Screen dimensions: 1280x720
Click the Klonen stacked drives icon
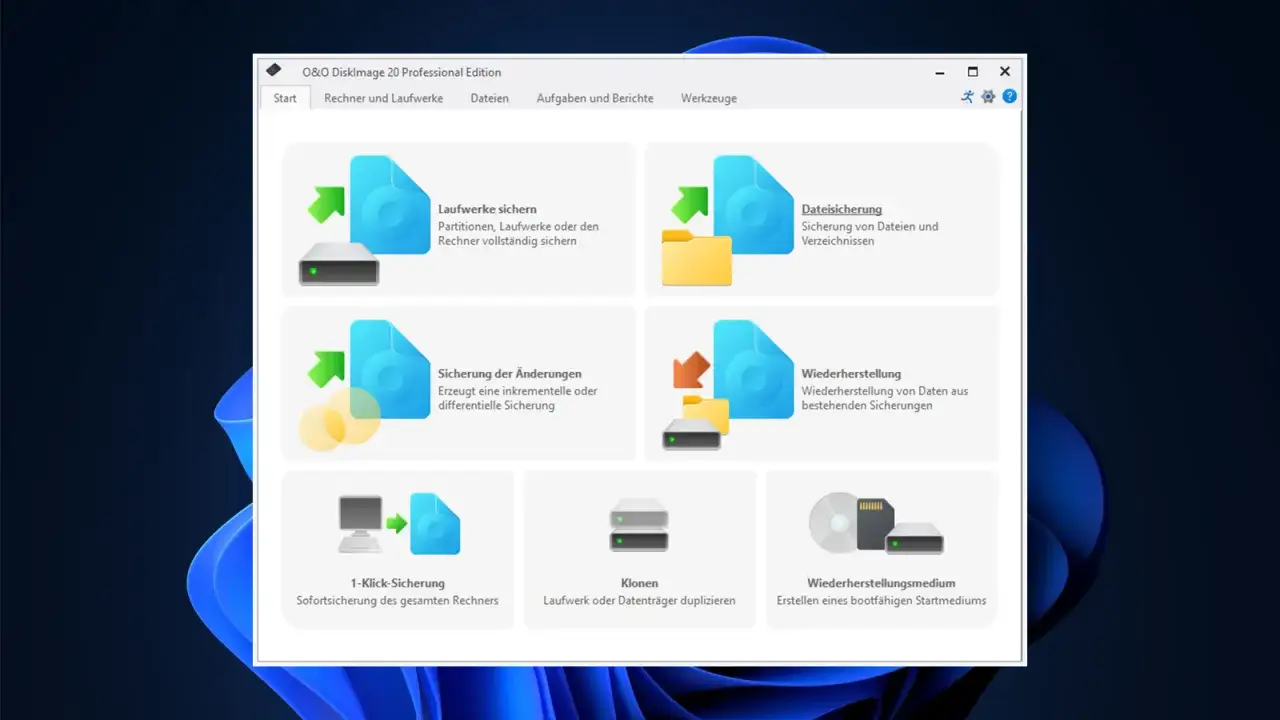639,525
